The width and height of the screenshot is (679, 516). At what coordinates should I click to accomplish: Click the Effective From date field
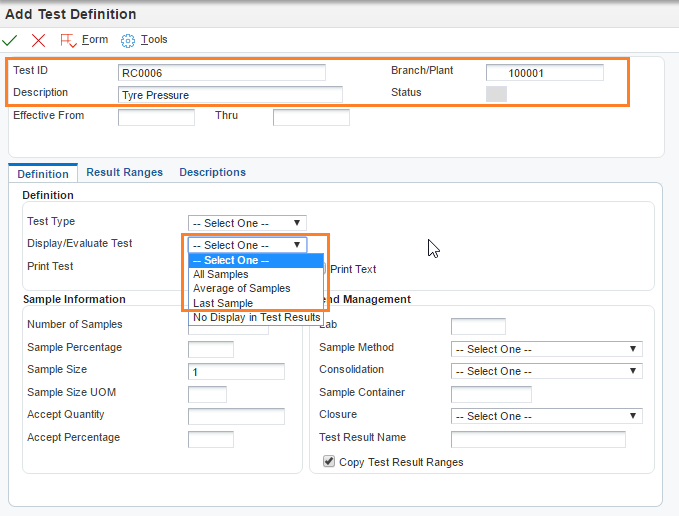156,117
